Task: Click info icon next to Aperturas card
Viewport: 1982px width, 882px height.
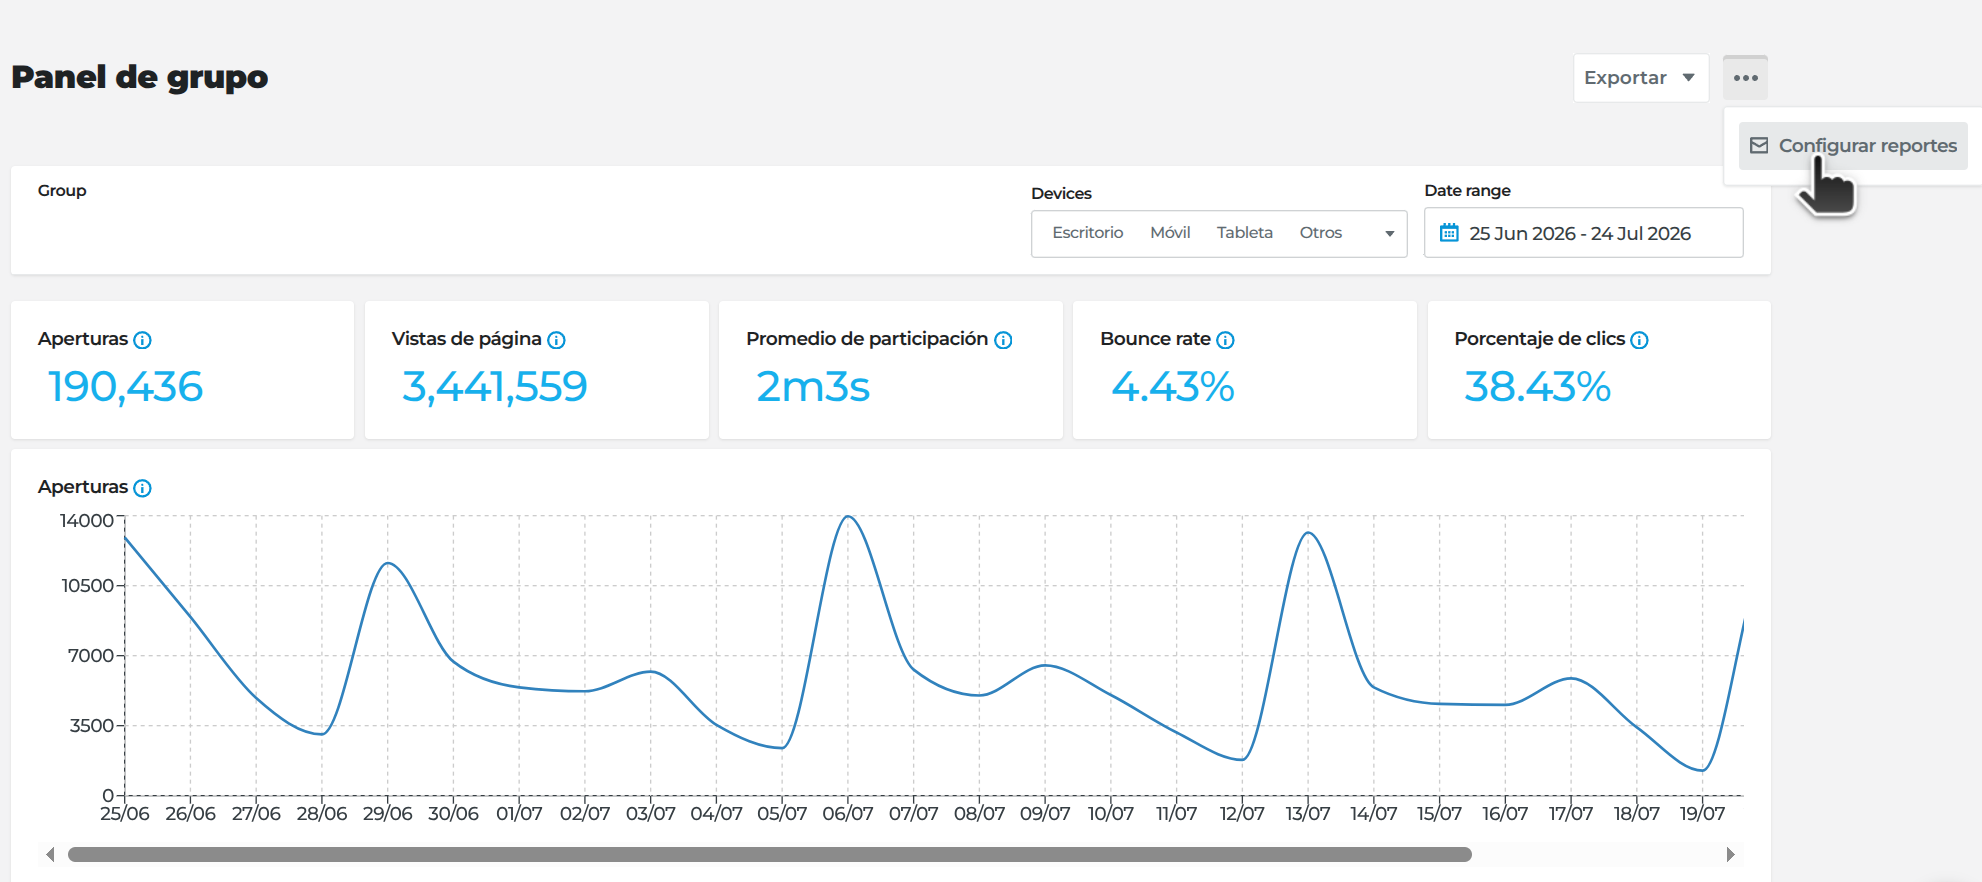Action: [x=143, y=340]
